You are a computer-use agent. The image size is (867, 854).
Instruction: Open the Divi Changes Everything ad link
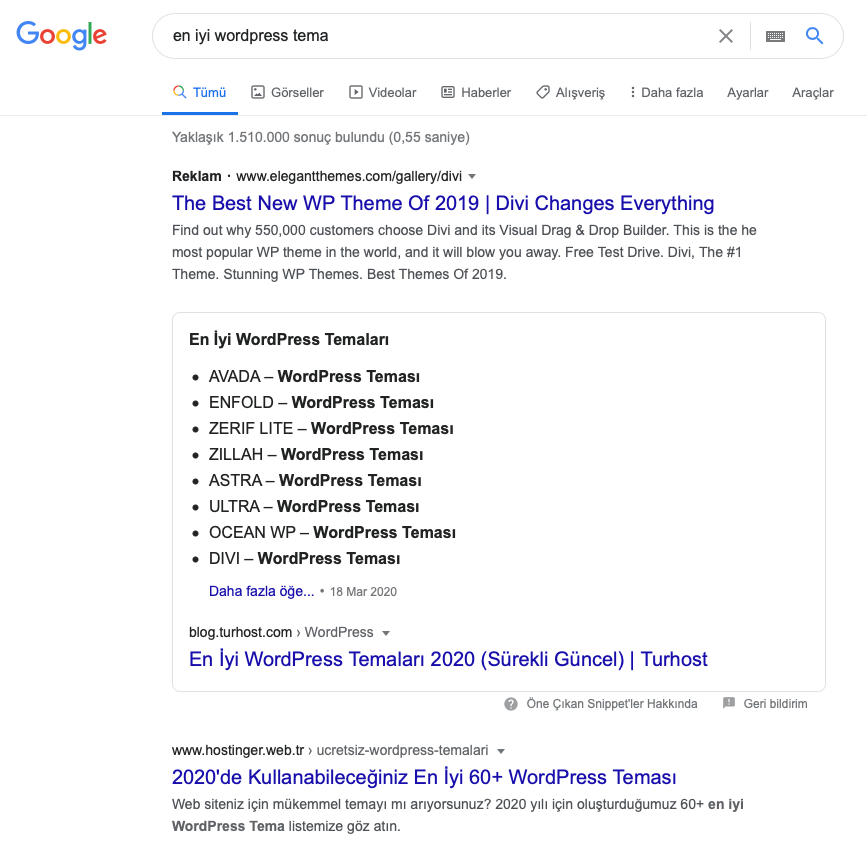[x=443, y=203]
